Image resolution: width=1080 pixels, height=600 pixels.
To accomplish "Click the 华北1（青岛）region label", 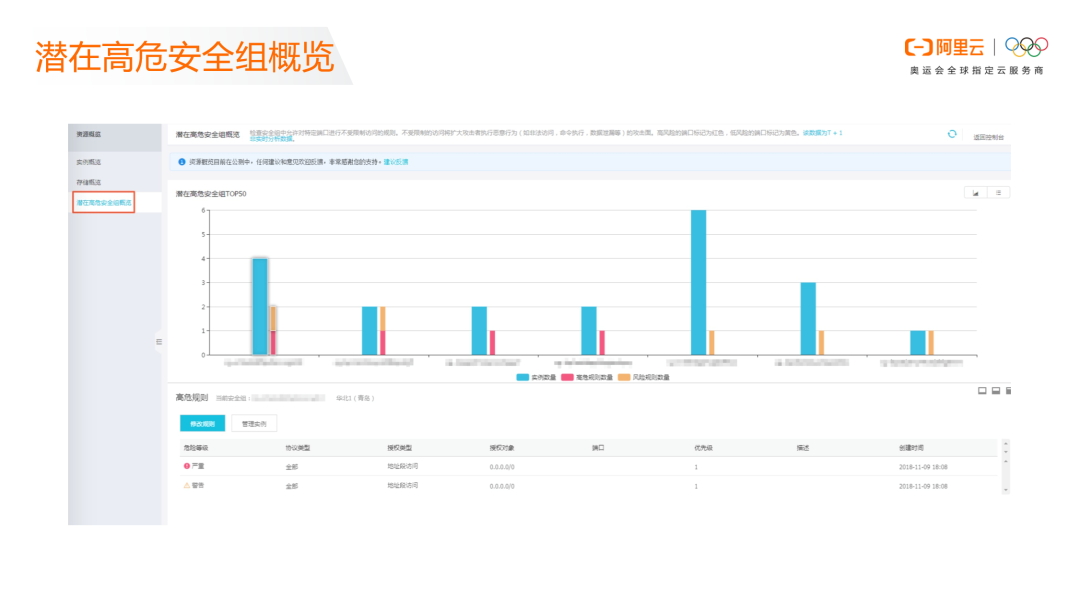I will [x=355, y=398].
